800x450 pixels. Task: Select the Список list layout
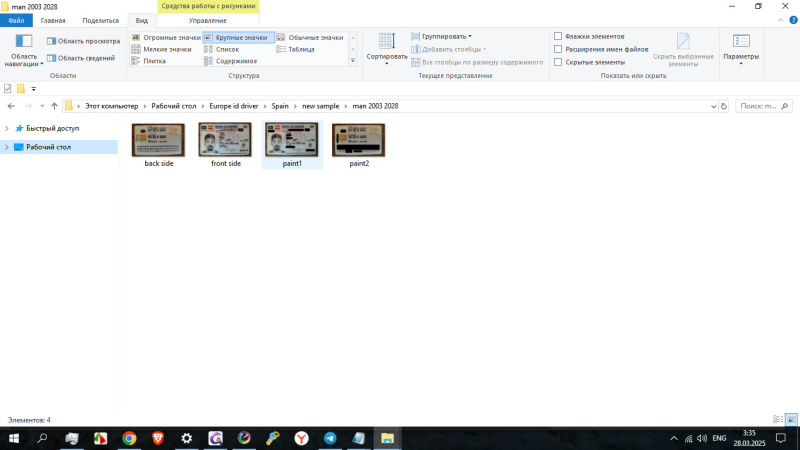click(x=227, y=49)
